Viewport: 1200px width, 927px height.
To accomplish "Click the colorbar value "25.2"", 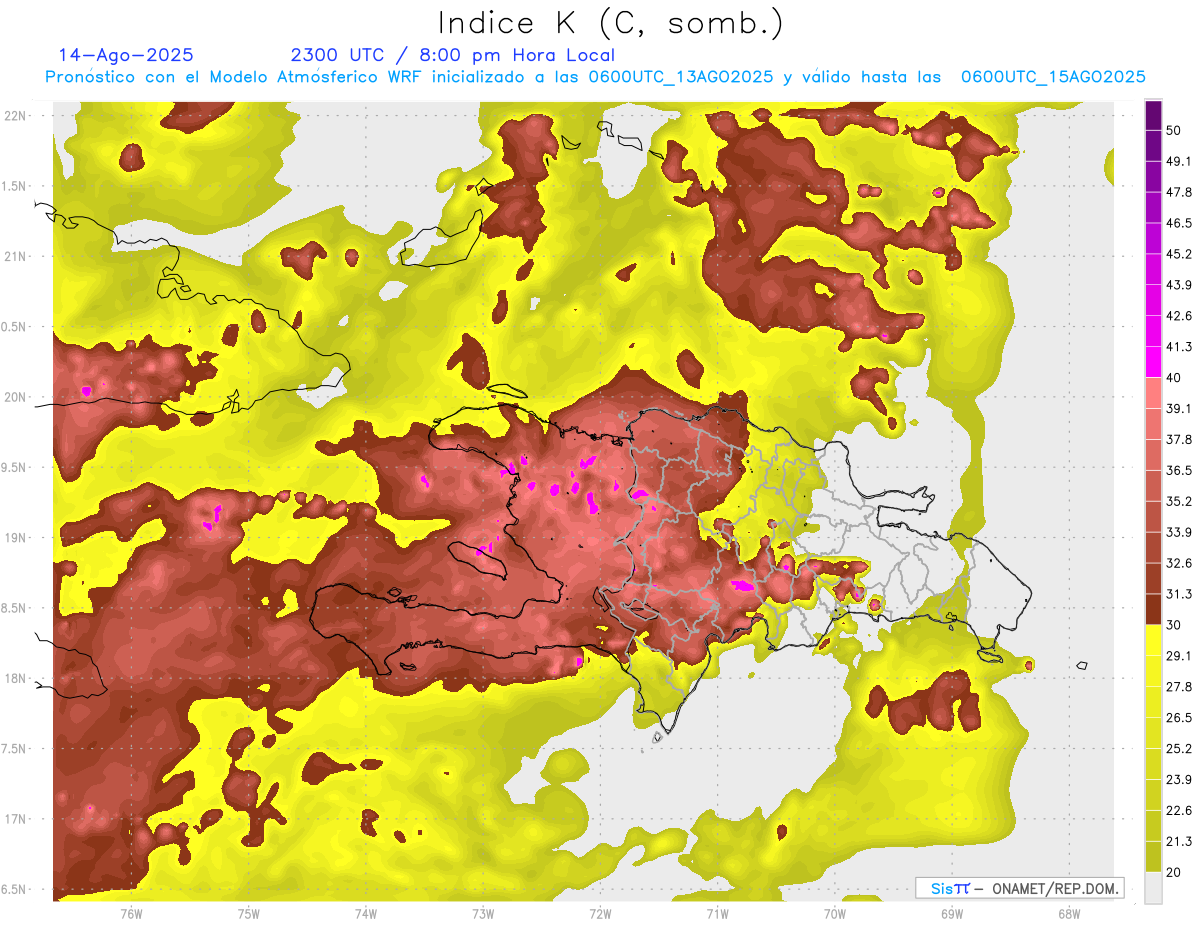I will click(1178, 750).
